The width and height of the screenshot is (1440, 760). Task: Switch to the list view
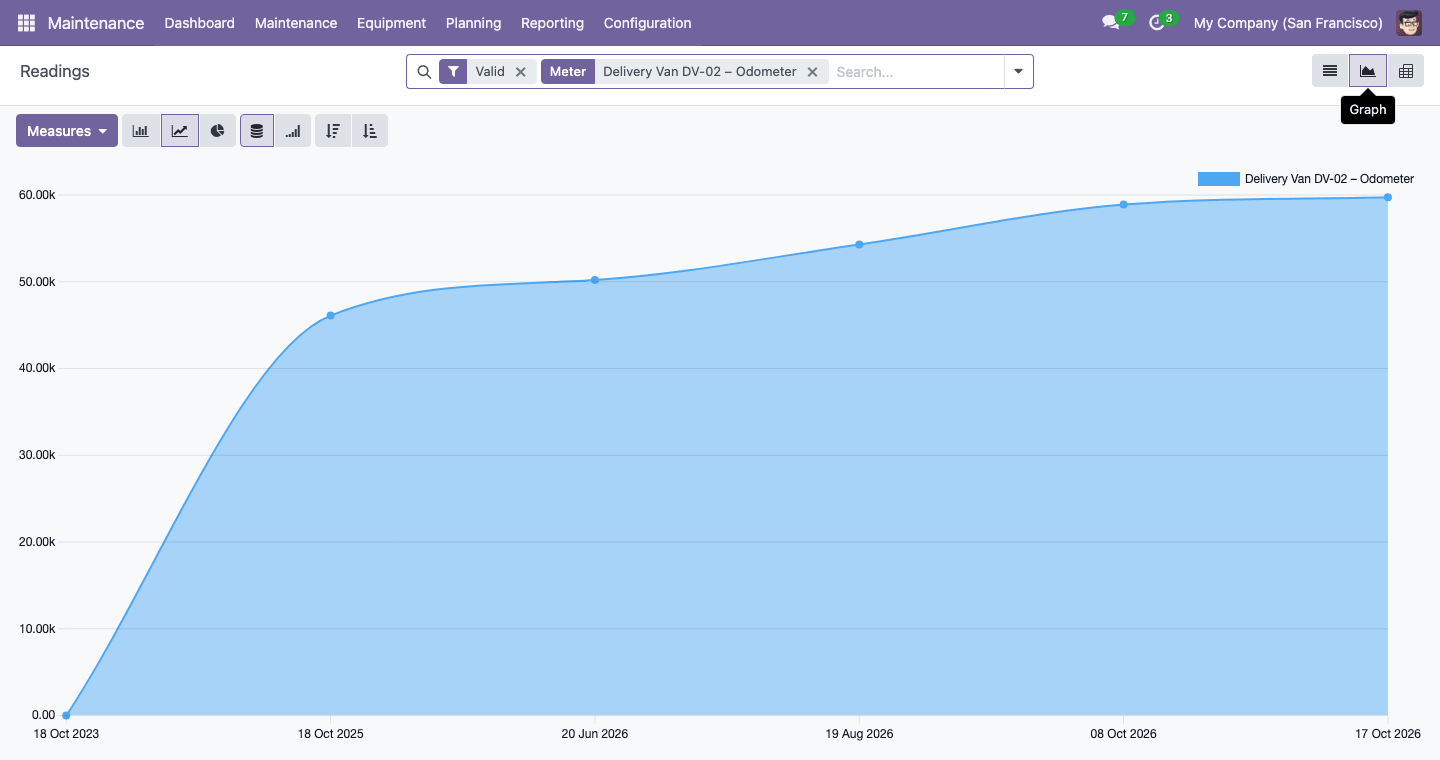1330,71
